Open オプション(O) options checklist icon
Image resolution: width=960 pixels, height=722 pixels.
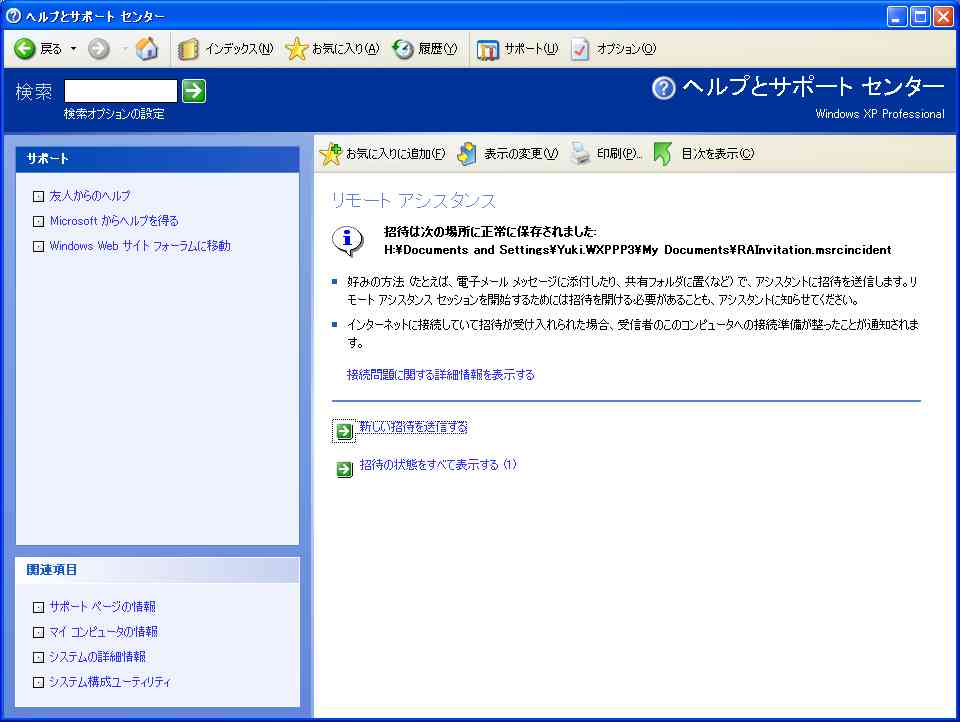[x=580, y=49]
